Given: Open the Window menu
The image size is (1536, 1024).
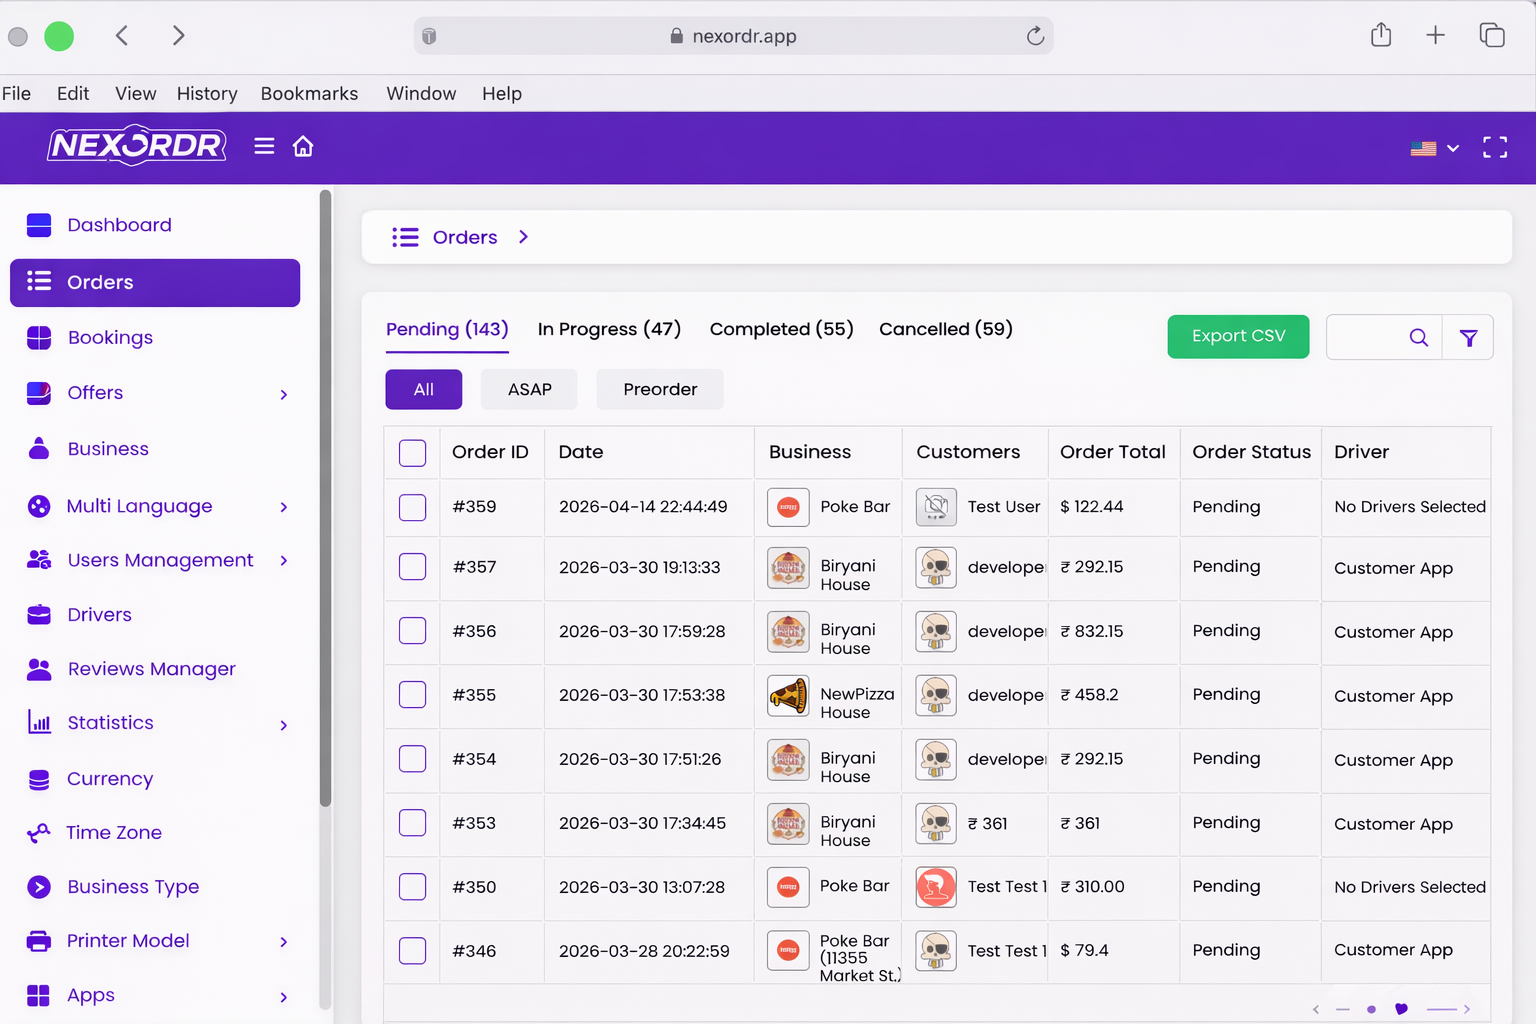Looking at the screenshot, I should point(421,93).
